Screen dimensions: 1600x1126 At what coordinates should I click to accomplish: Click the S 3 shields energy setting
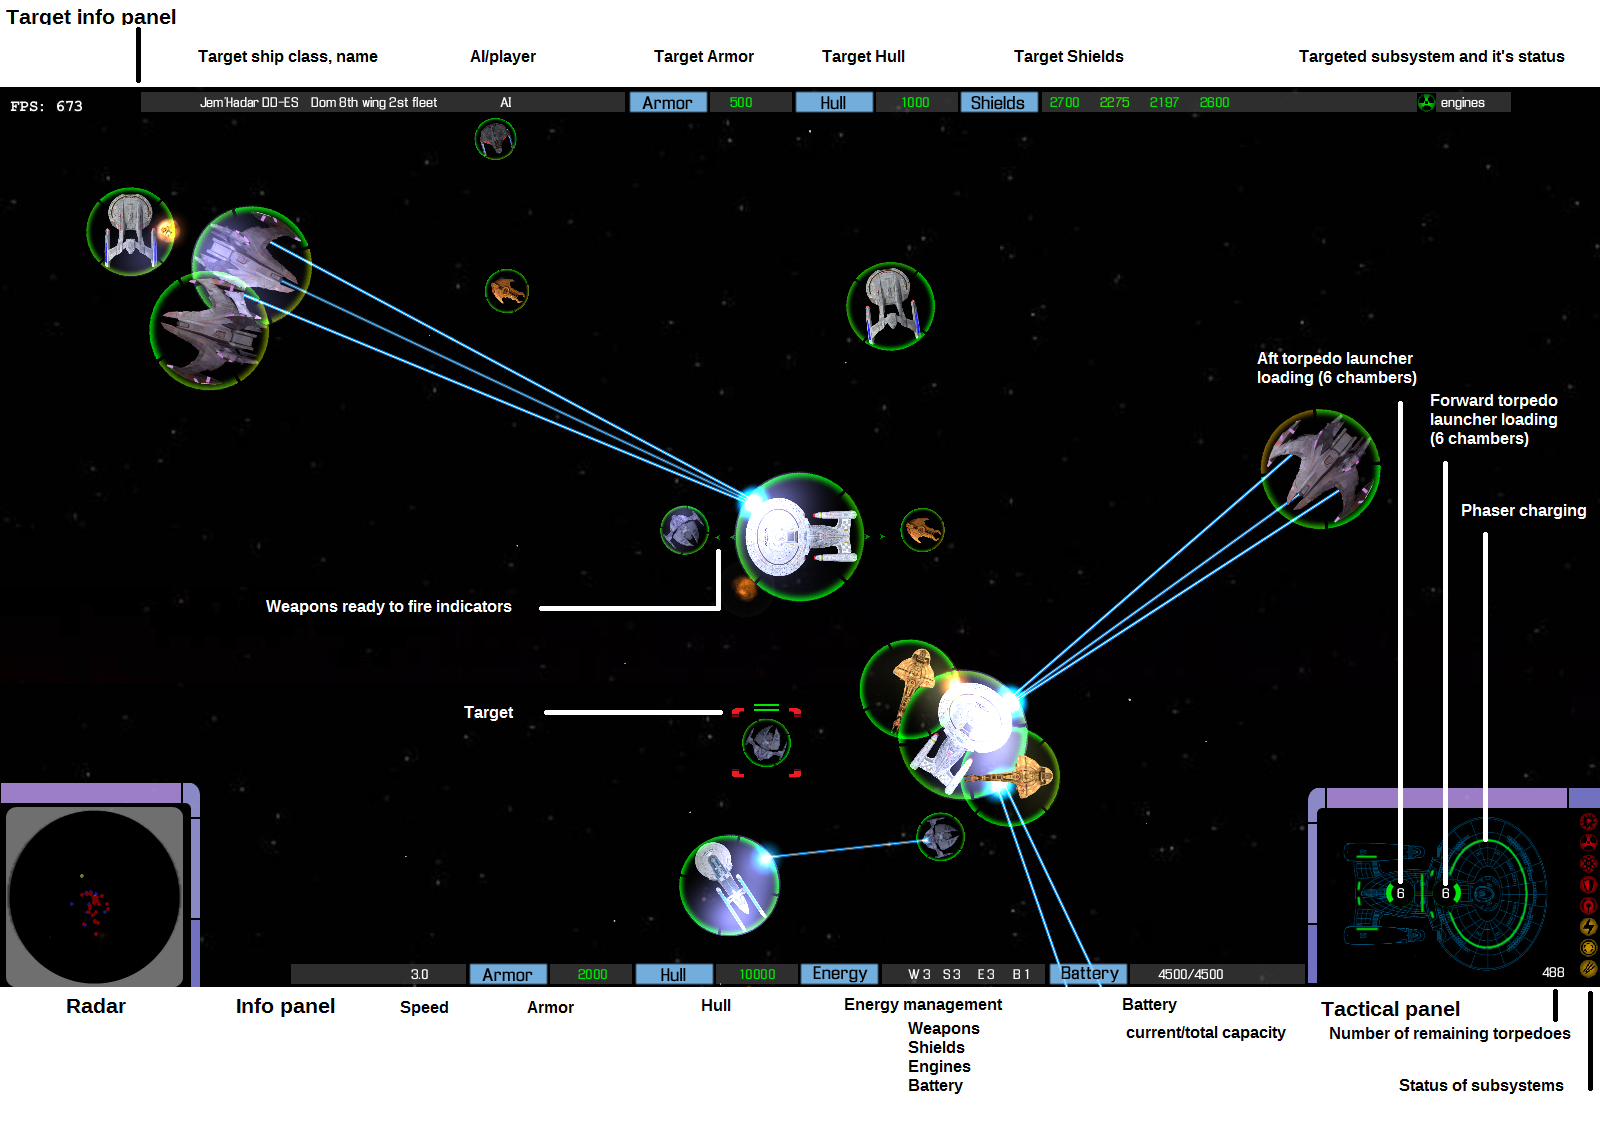pos(951,974)
